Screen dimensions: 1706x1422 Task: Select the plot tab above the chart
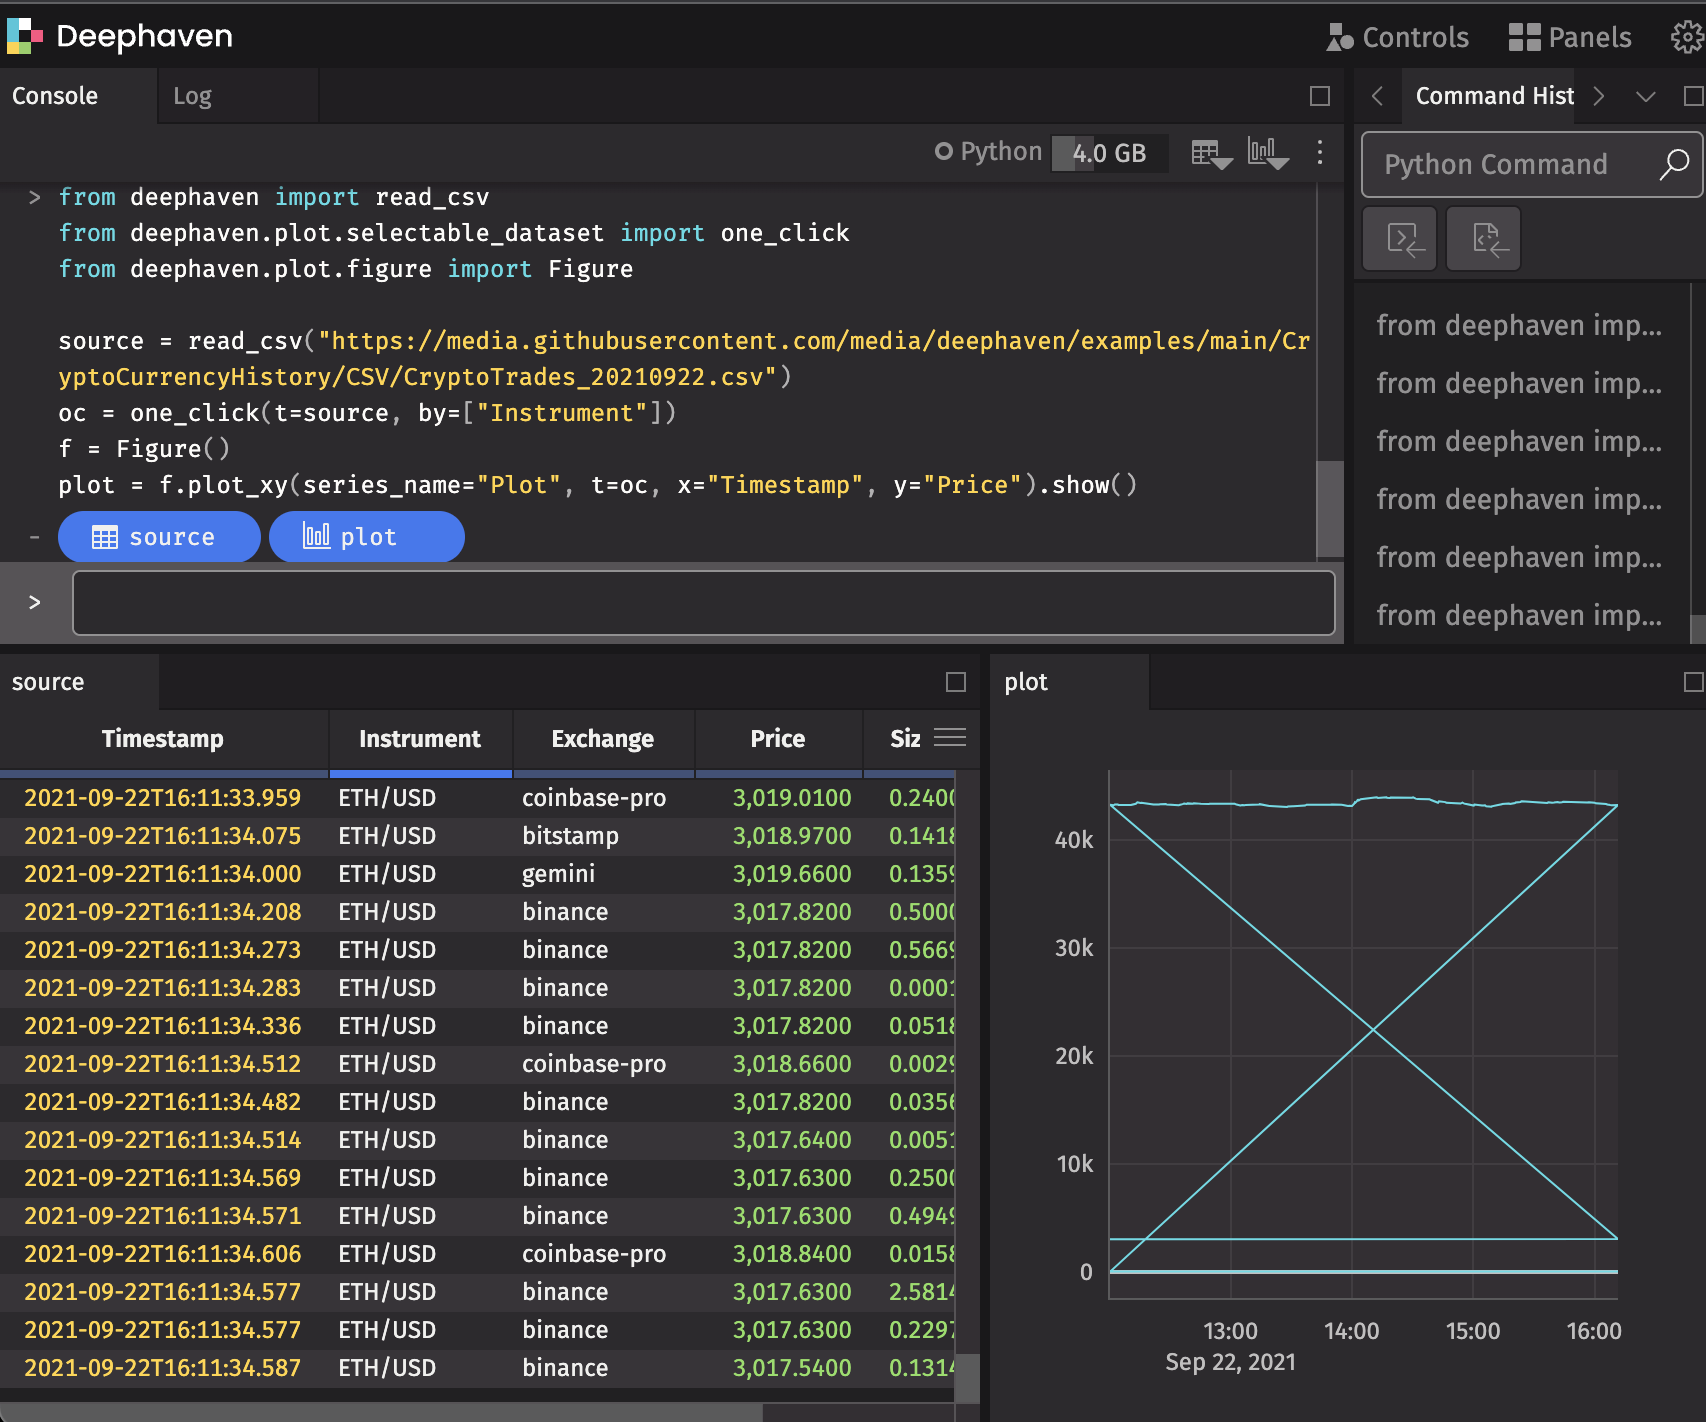(1026, 681)
